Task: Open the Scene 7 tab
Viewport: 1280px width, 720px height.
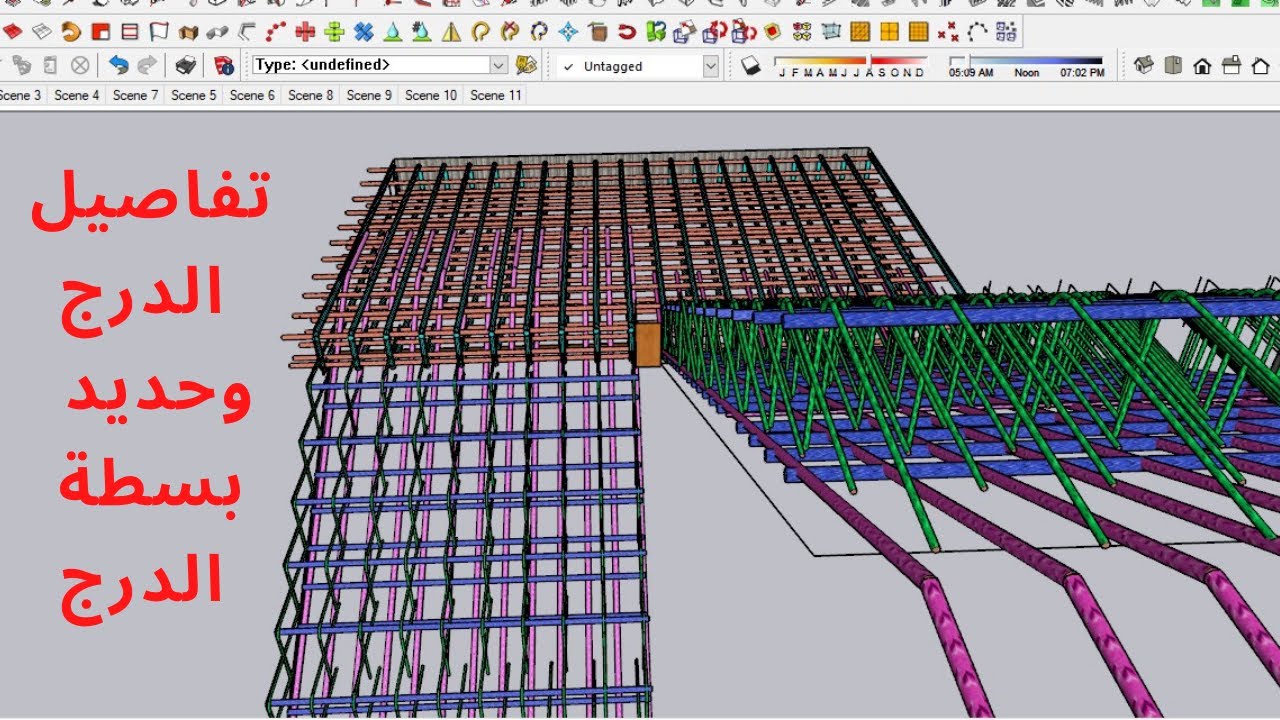Action: click(135, 95)
